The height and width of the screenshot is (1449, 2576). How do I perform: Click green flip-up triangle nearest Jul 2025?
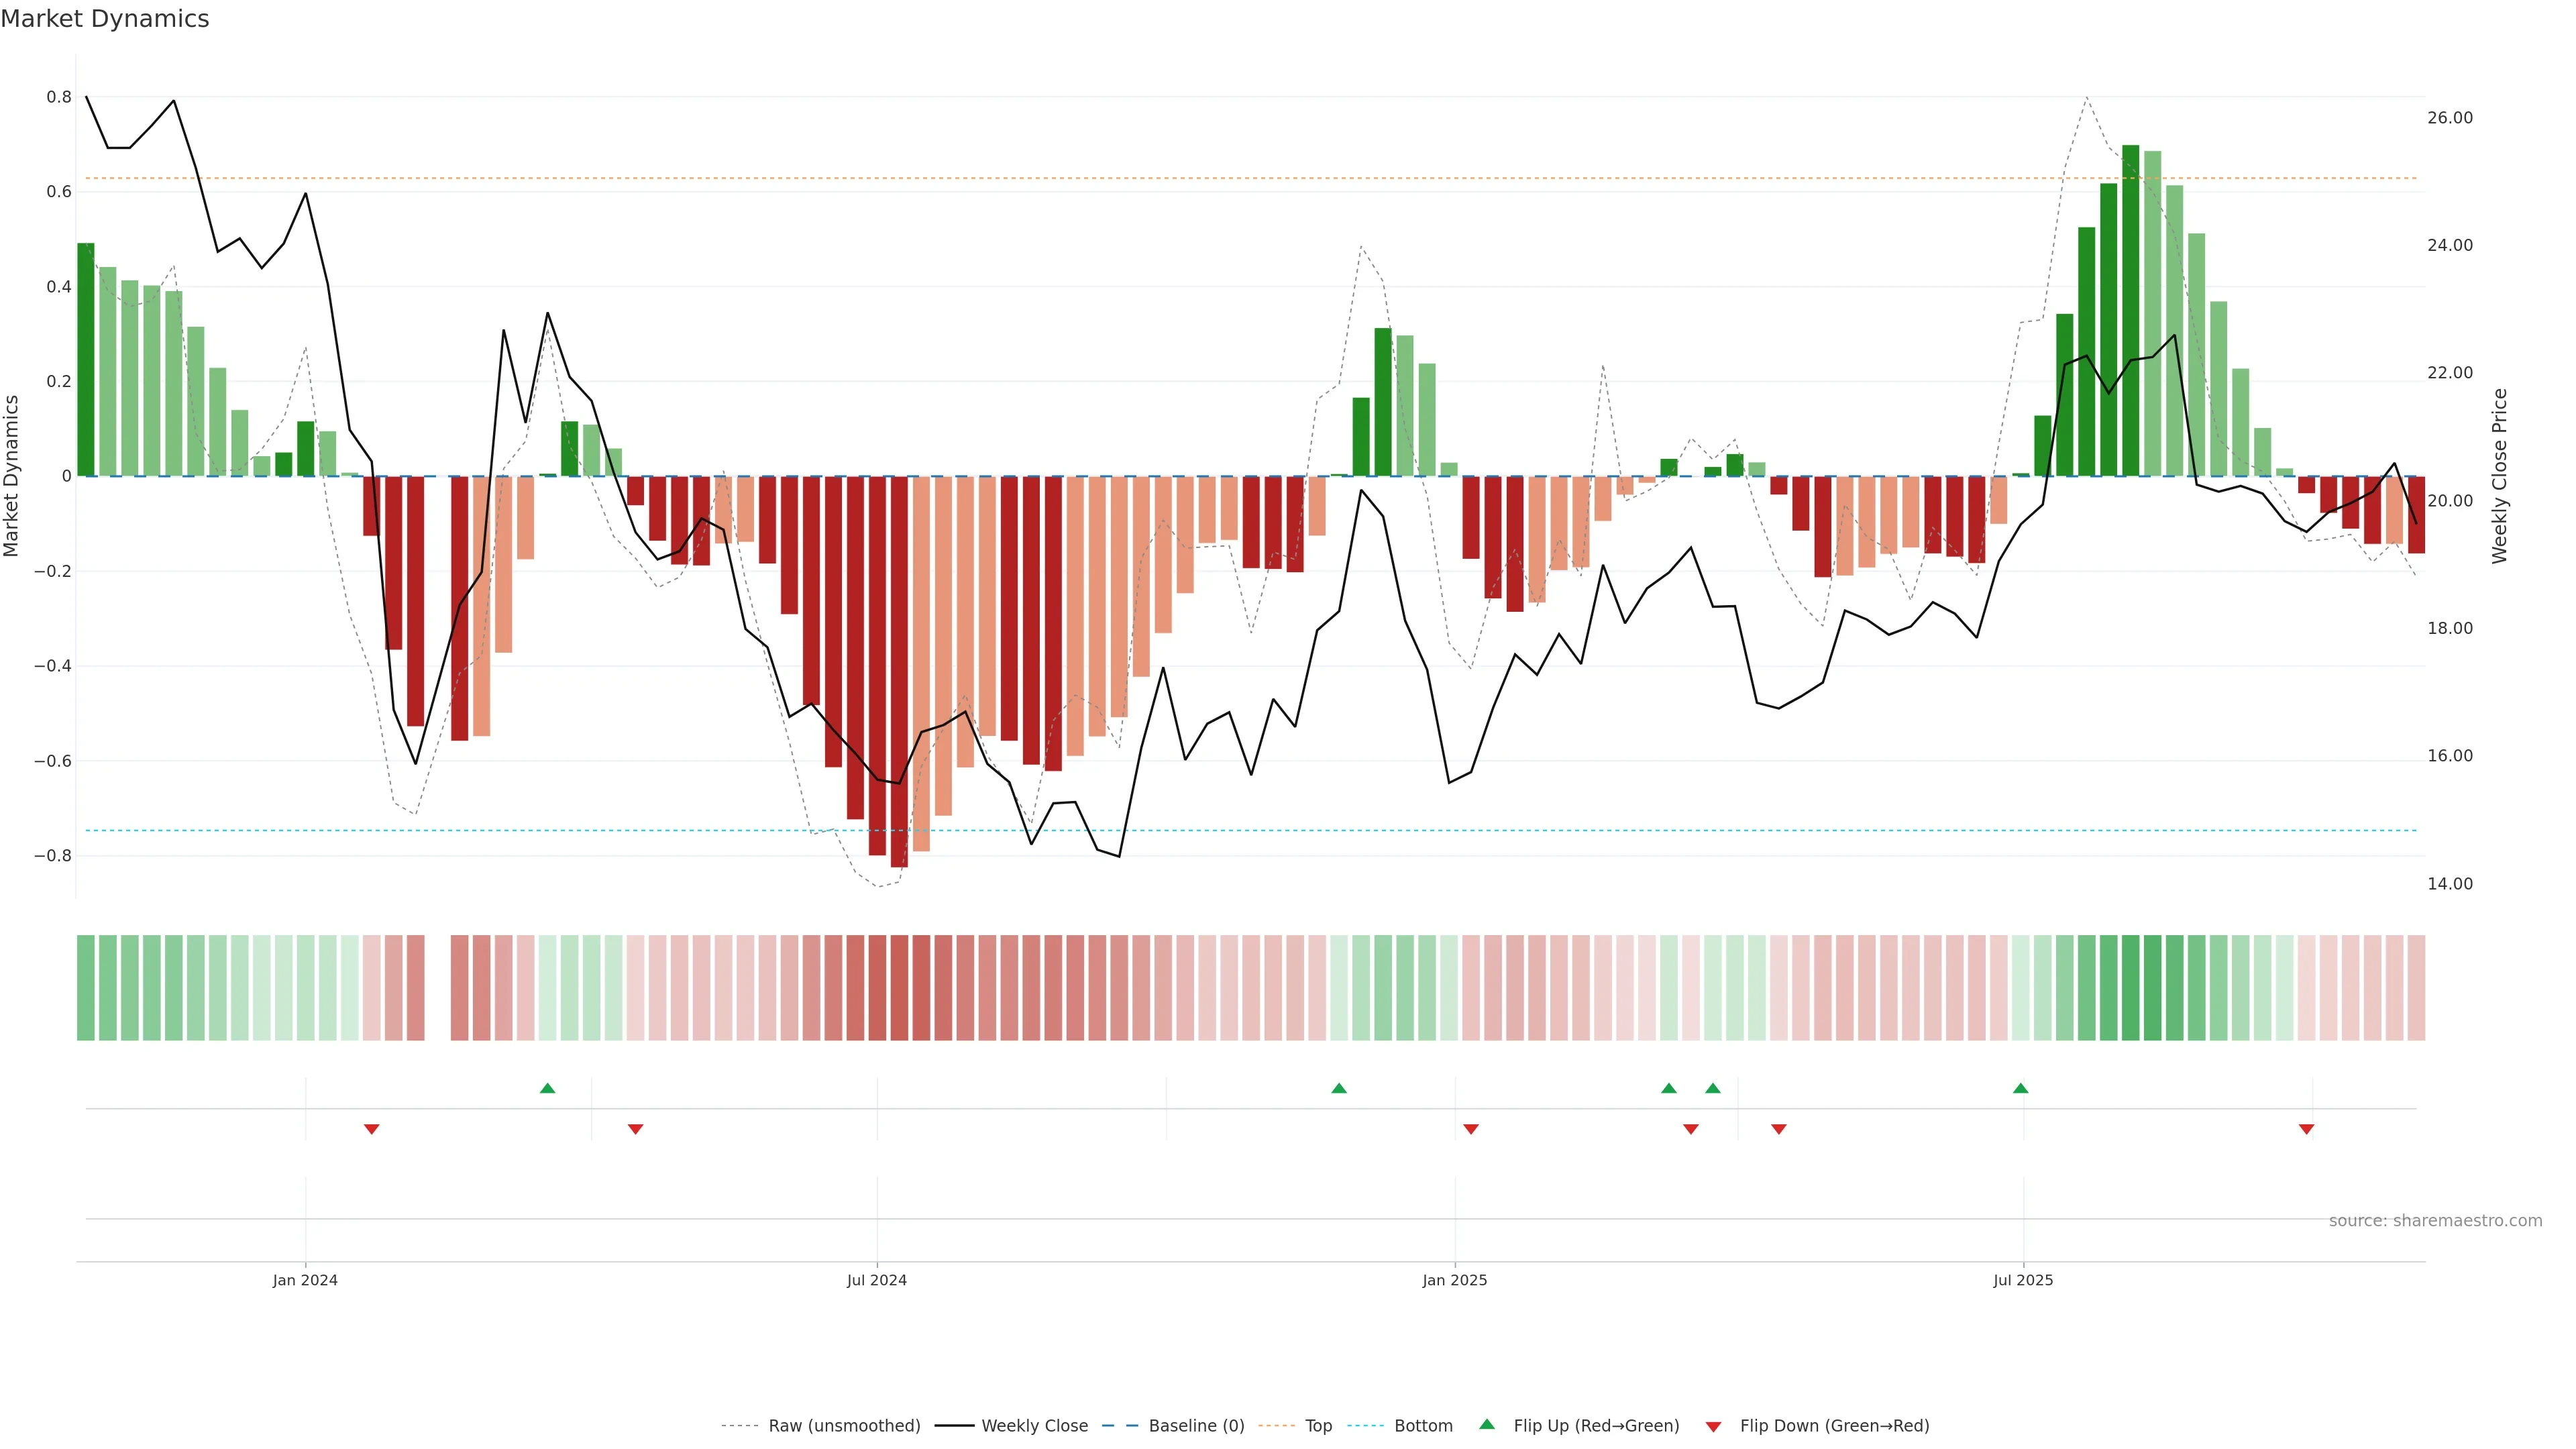tap(2020, 1088)
